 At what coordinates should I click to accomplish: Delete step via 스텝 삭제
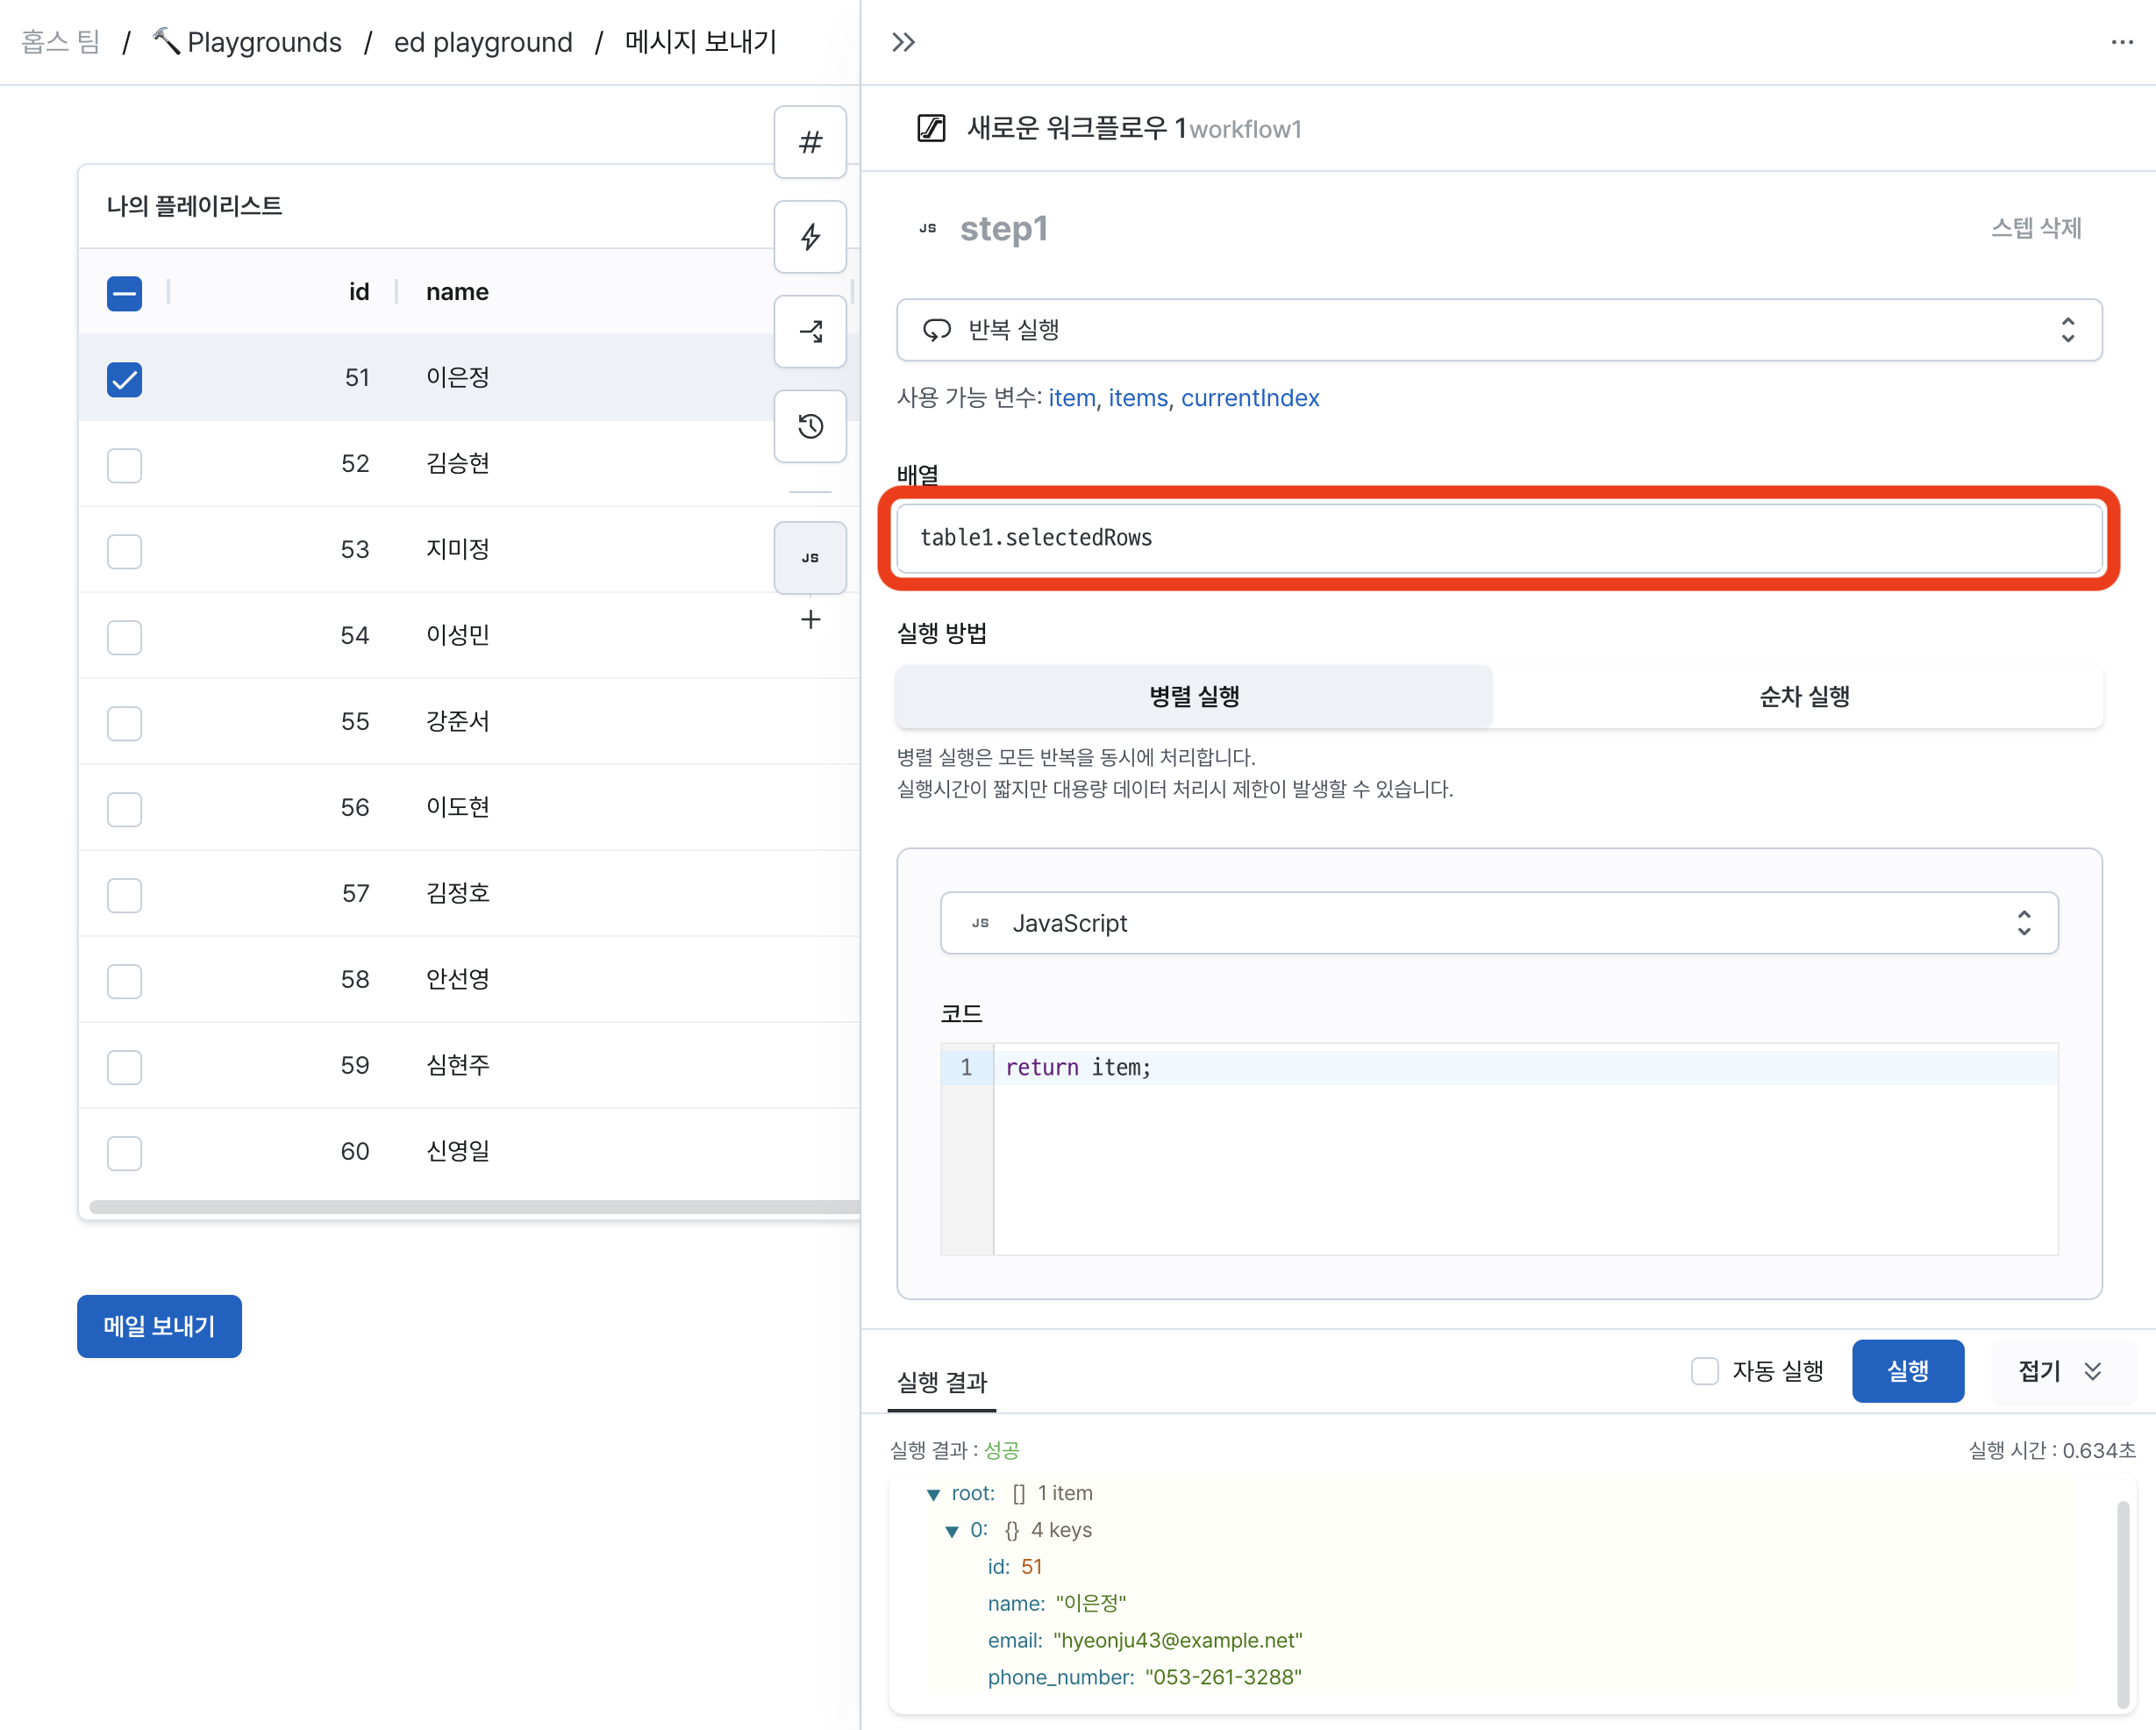tap(2035, 228)
